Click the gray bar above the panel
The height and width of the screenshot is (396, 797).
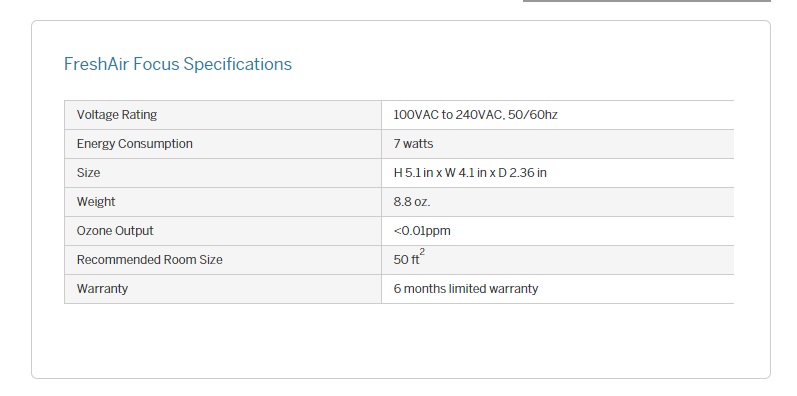coord(647,1)
